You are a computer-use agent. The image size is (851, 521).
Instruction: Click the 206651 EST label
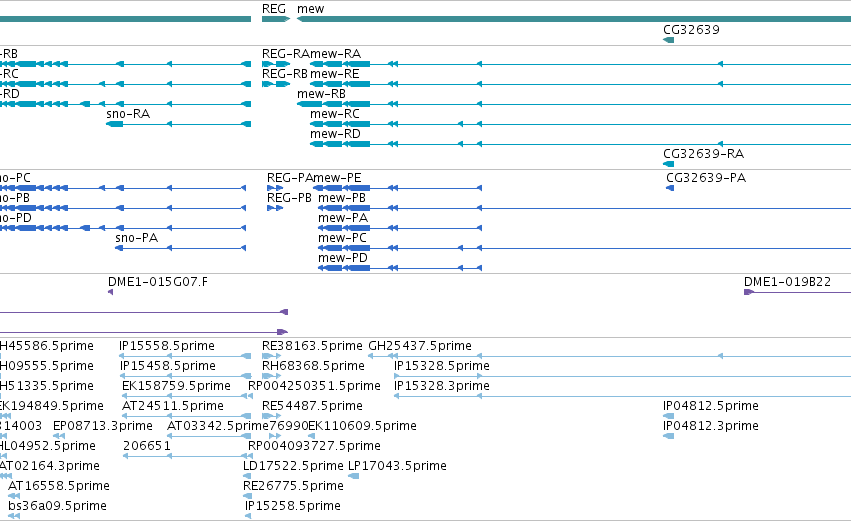[x=147, y=447]
